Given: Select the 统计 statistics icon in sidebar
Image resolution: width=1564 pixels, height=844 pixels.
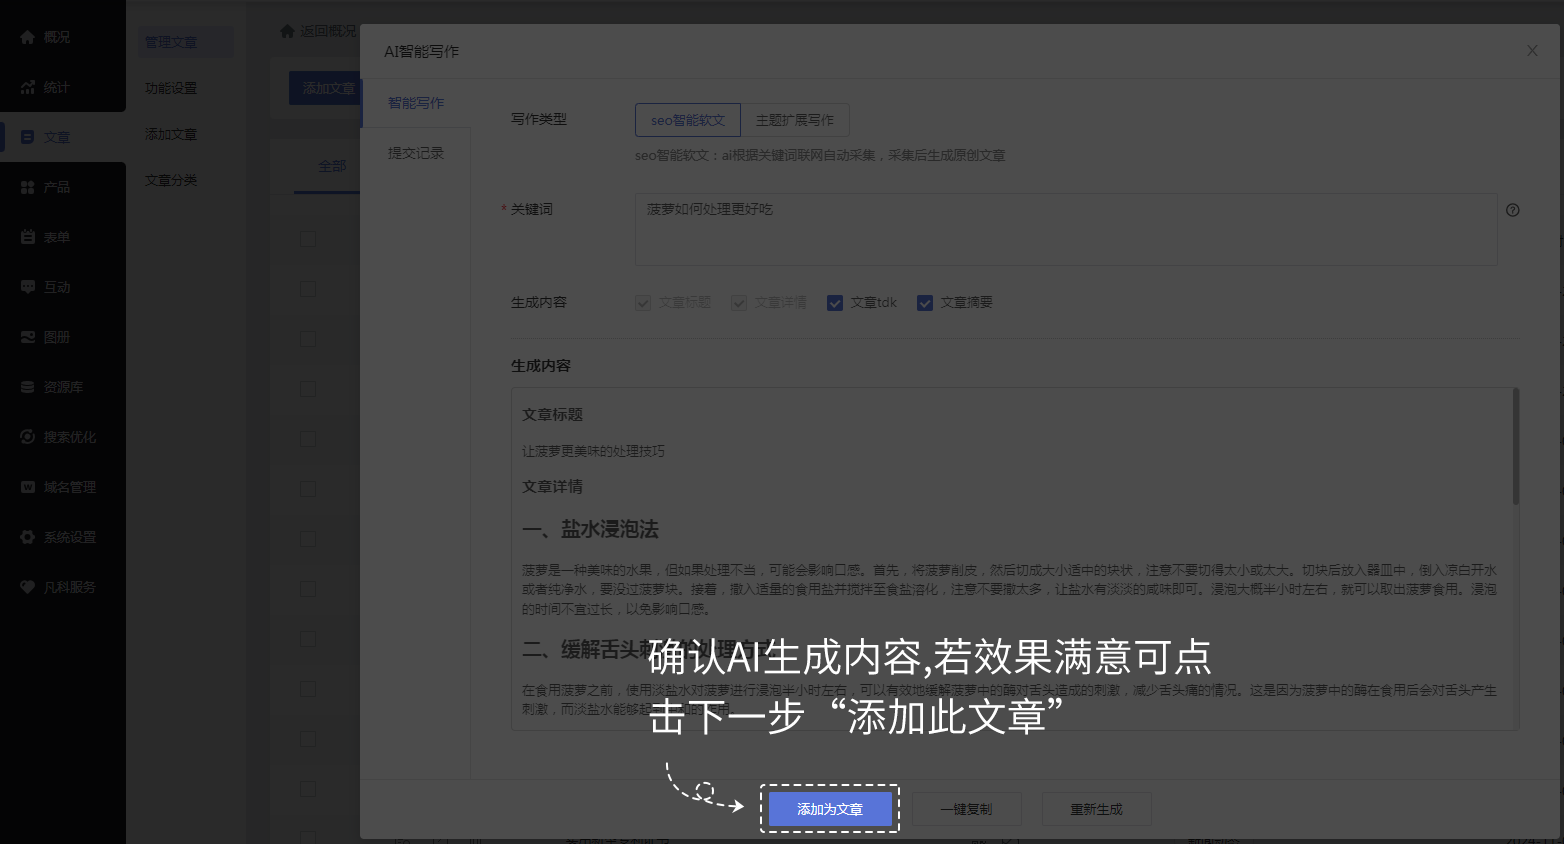Looking at the screenshot, I should click(44, 86).
